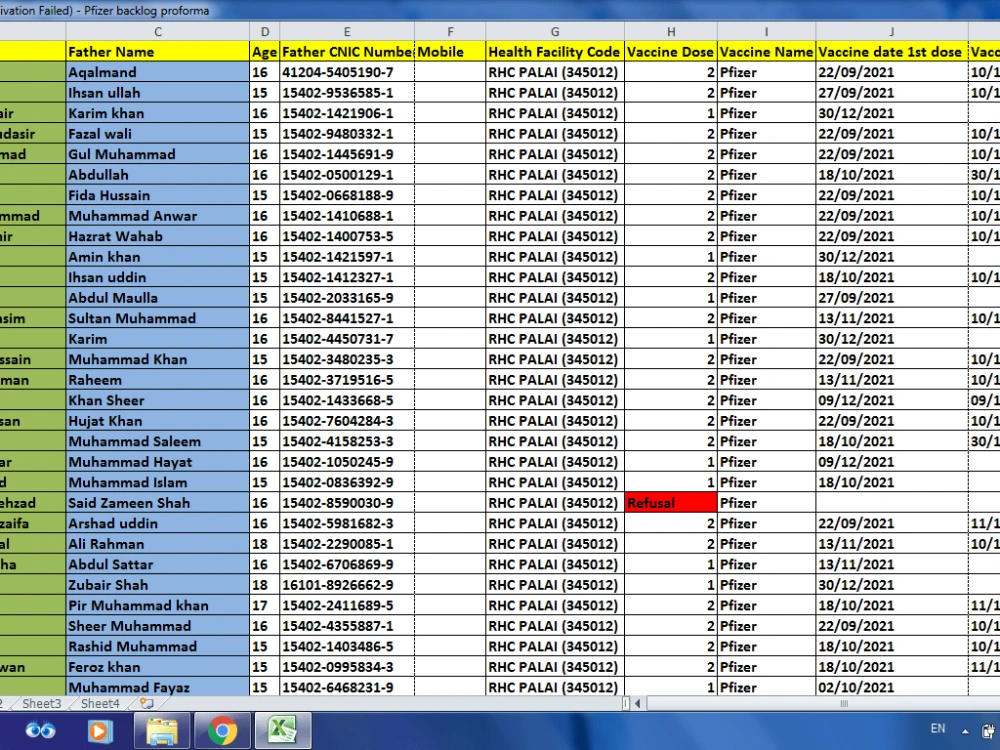Select the cell 'Gul Muhammad'
Screen dimensions: 1000x750
coord(158,154)
